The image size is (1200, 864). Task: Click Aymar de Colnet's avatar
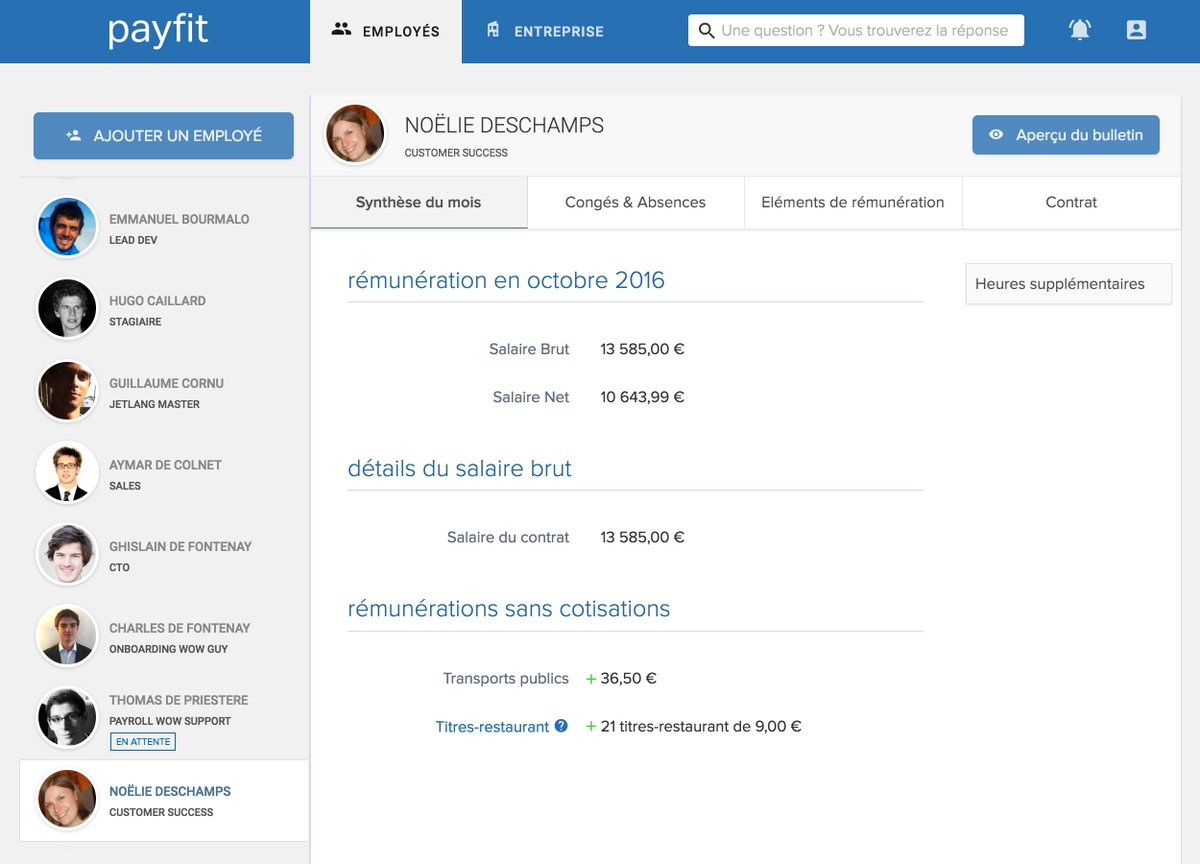[x=67, y=473]
